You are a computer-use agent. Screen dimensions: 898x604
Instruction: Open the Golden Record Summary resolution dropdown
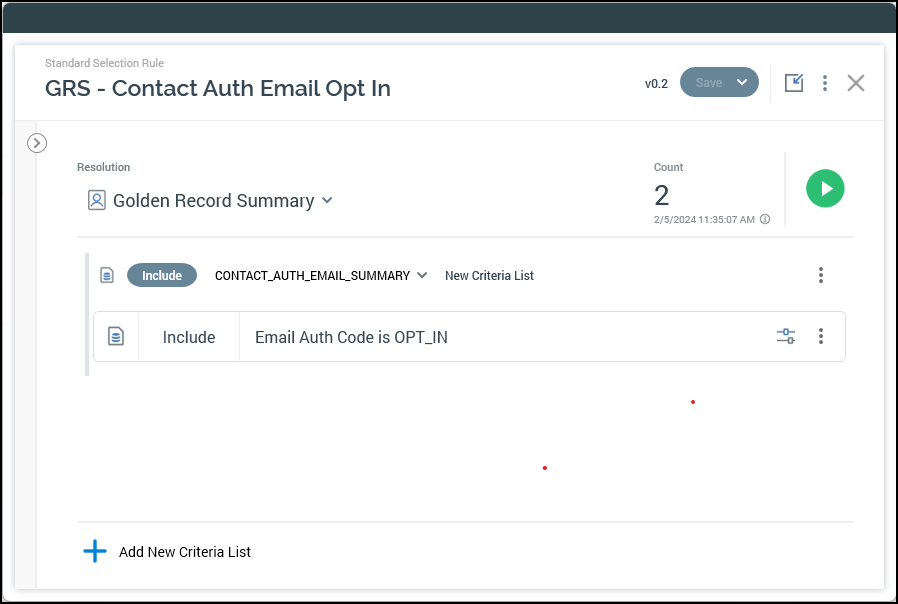click(x=326, y=201)
